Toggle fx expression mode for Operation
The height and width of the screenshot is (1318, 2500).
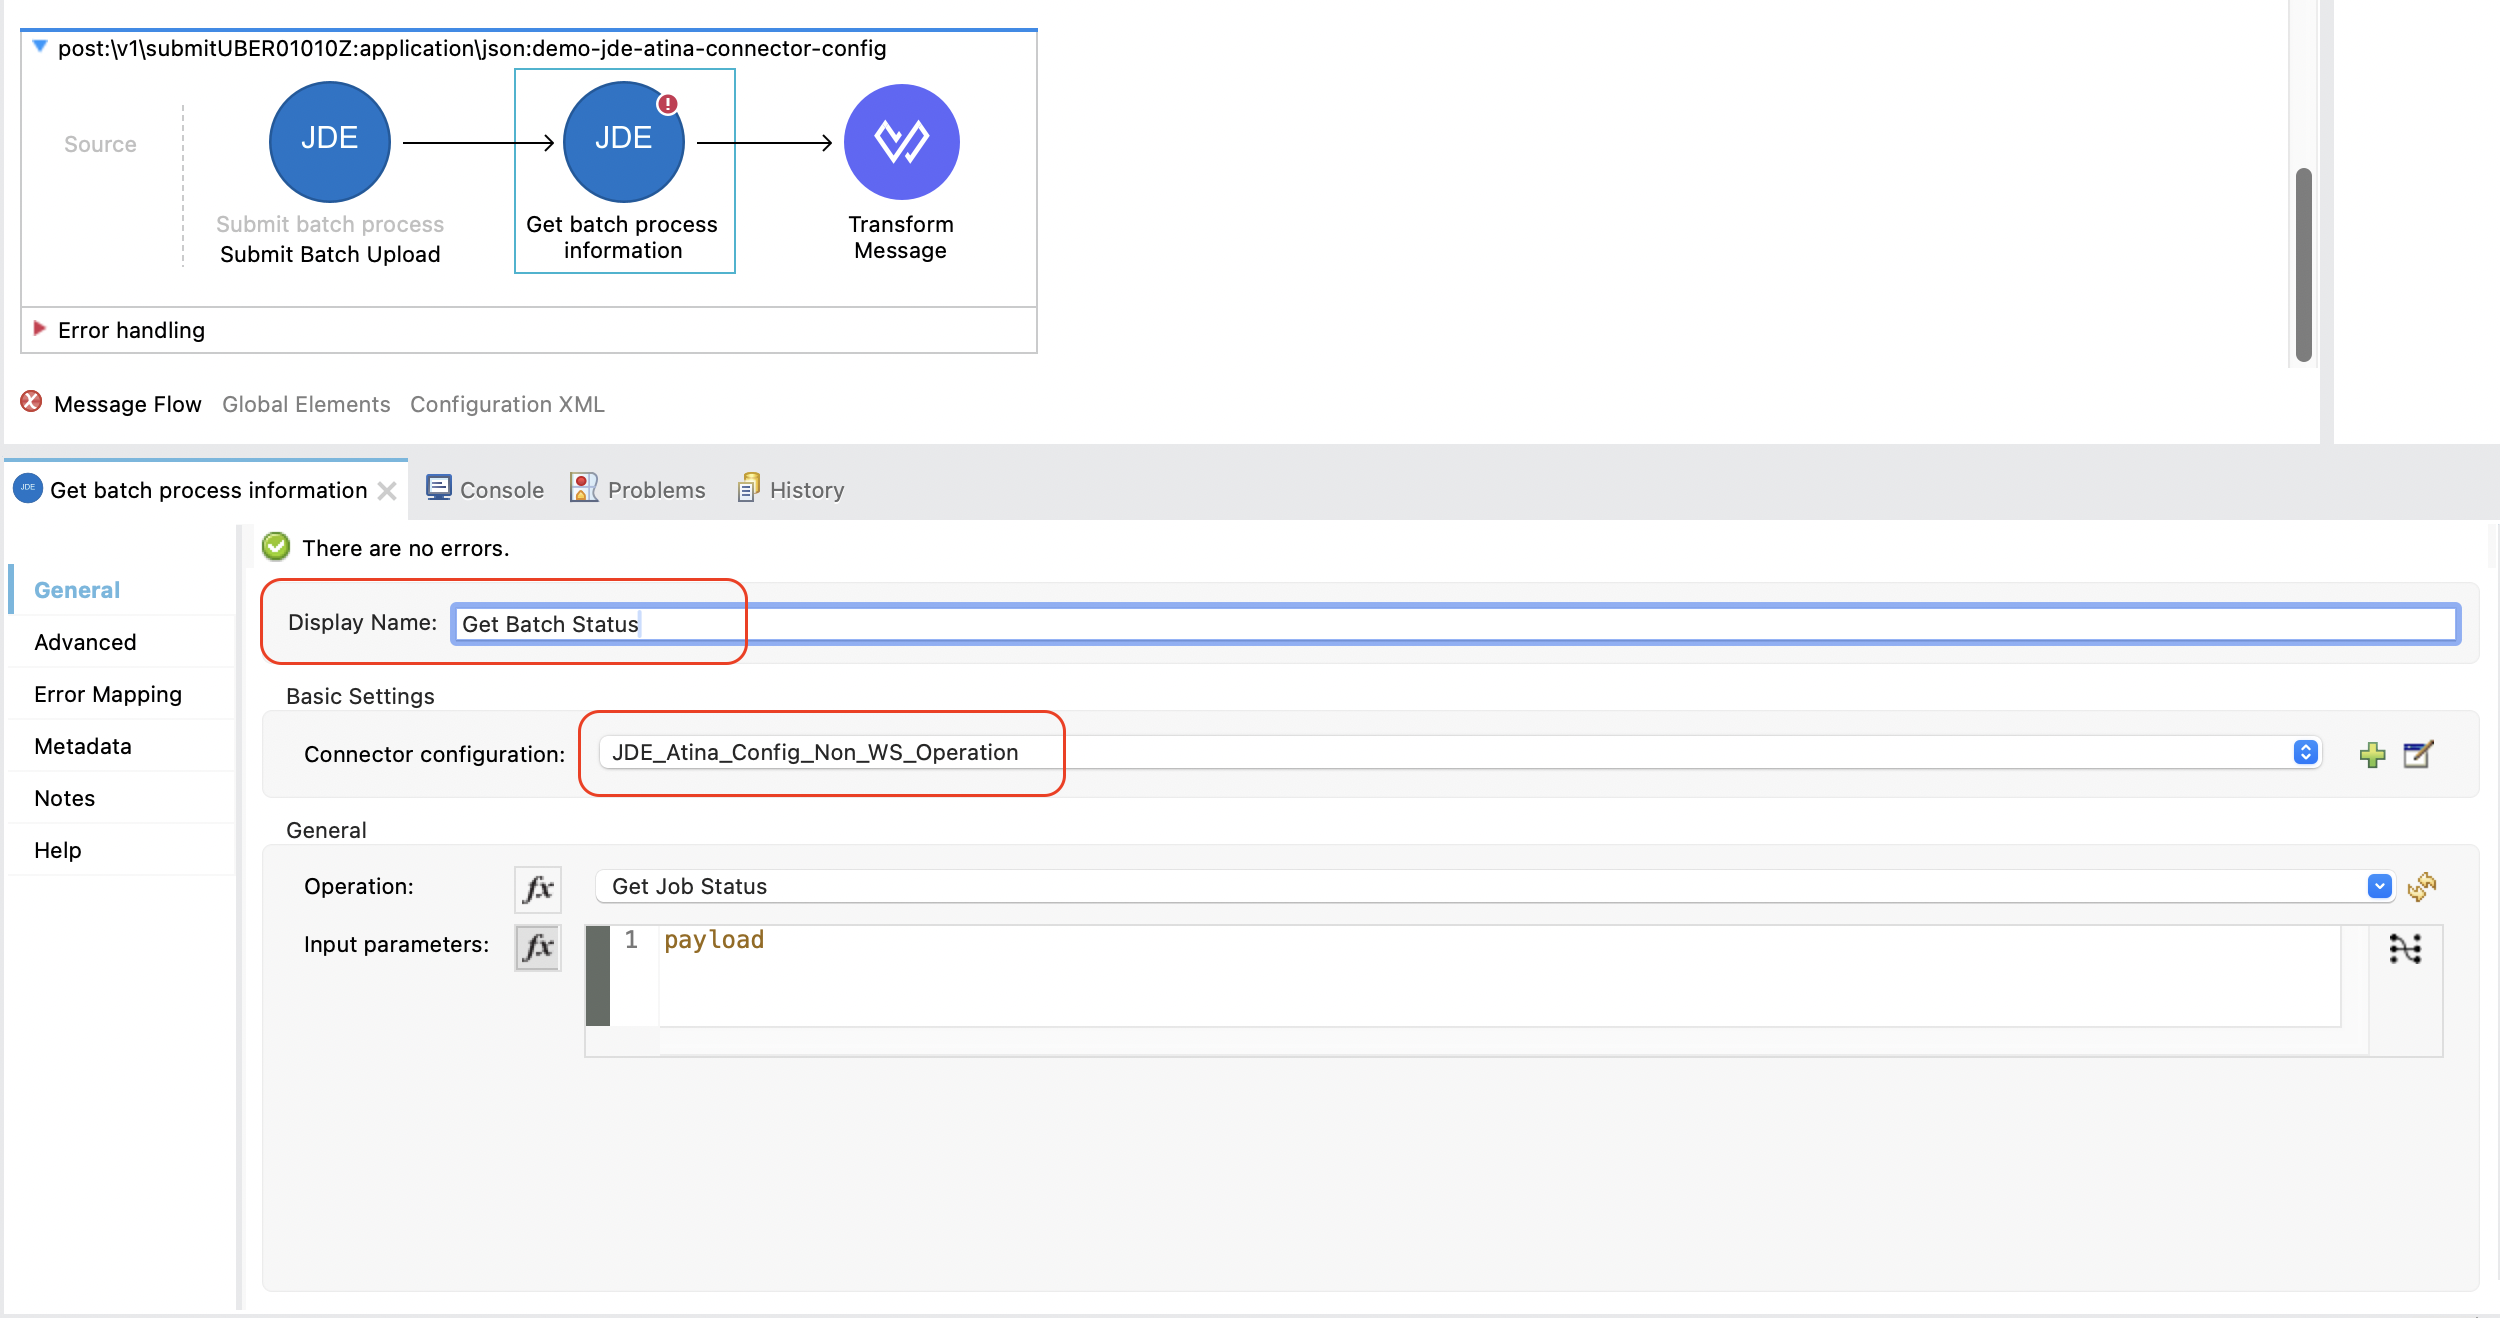pyautogui.click(x=538, y=888)
